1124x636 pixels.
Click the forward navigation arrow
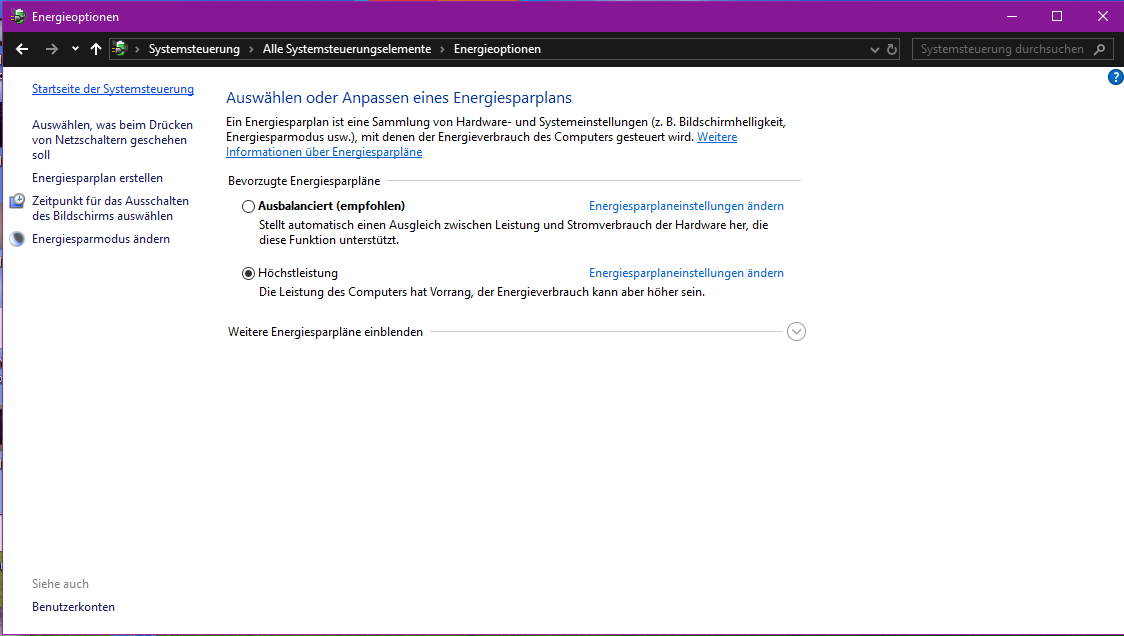click(52, 49)
